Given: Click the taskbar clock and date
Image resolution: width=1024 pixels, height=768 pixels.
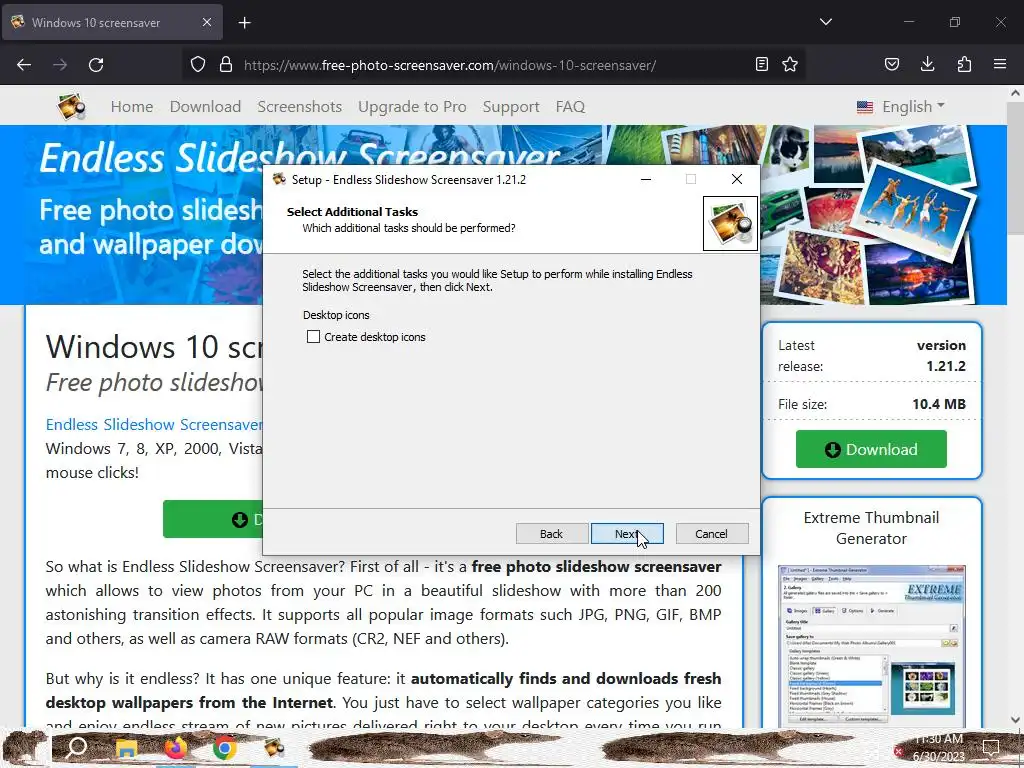Looking at the screenshot, I should point(938,748).
